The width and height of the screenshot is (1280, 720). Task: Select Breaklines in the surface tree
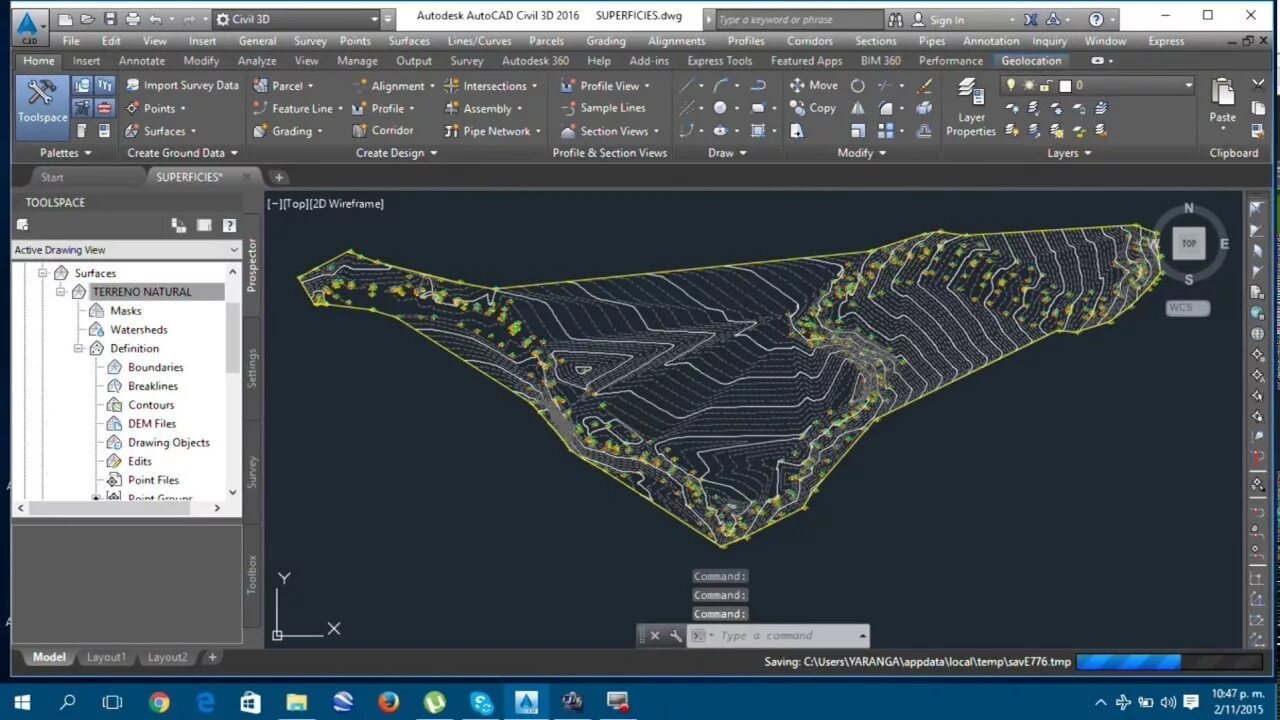[153, 386]
